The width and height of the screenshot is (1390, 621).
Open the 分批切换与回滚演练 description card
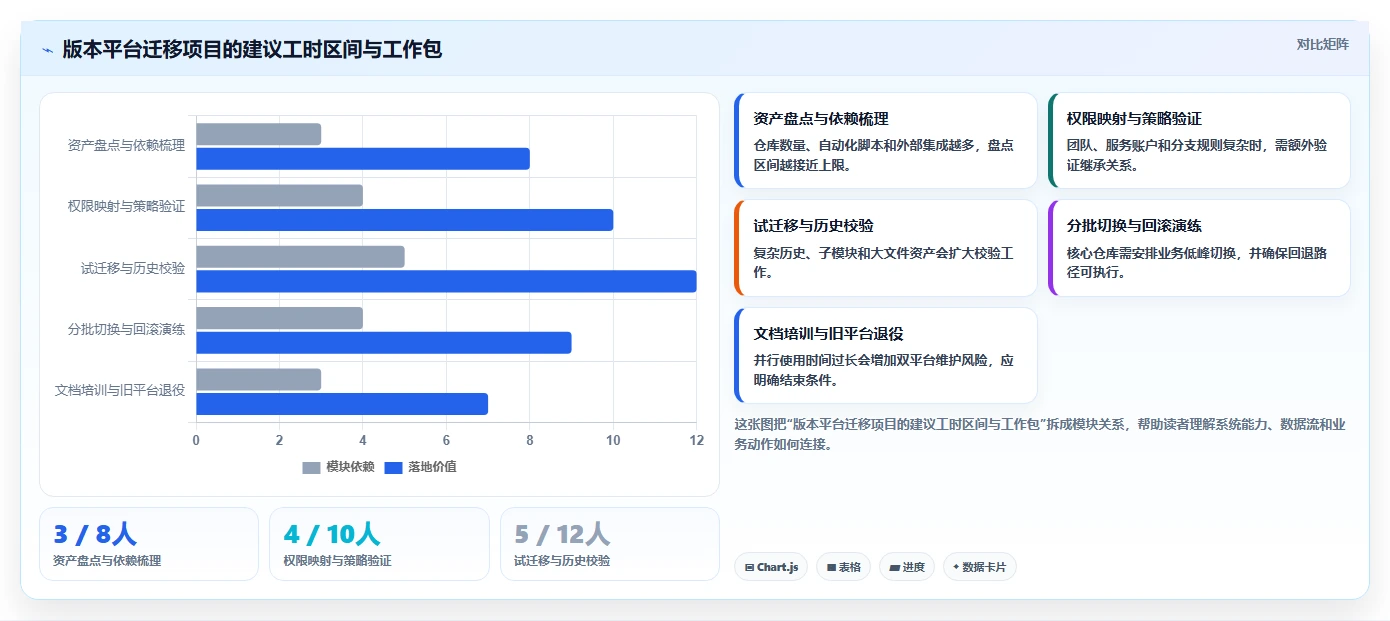click(1199, 248)
